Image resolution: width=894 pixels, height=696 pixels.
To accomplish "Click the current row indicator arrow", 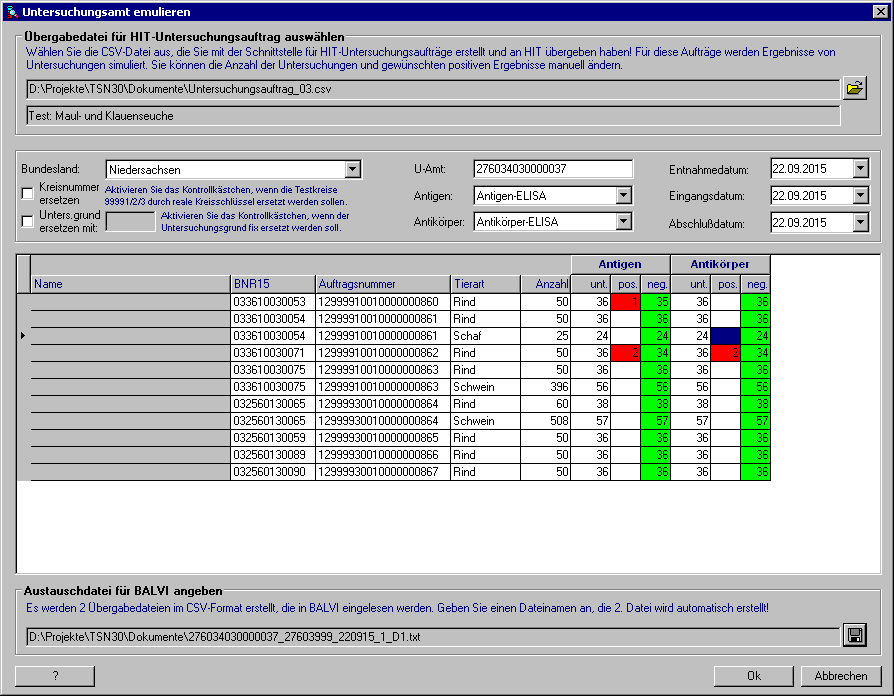I will pyautogui.click(x=23, y=336).
